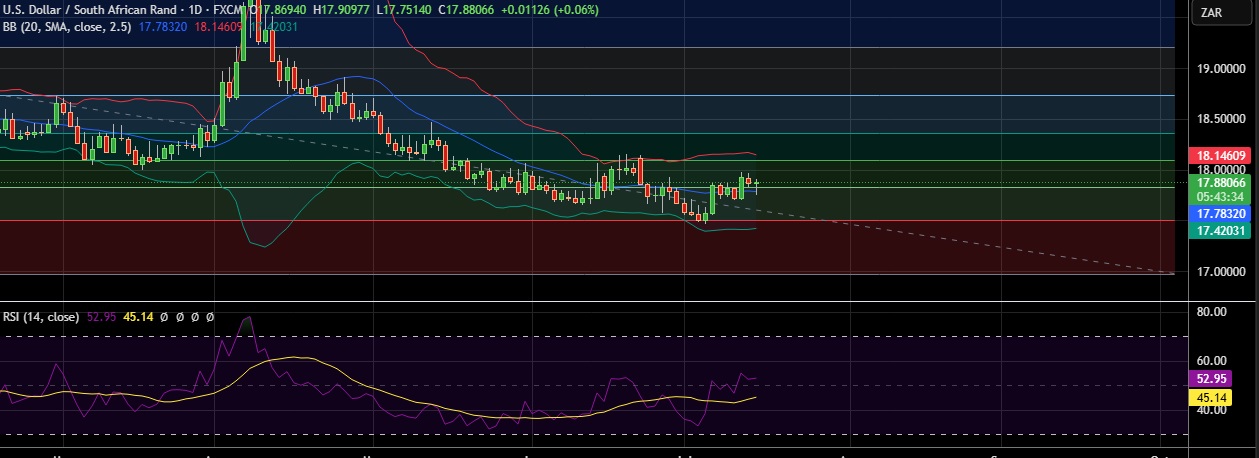Select the RSI (14, close) indicator legend

click(x=41, y=317)
